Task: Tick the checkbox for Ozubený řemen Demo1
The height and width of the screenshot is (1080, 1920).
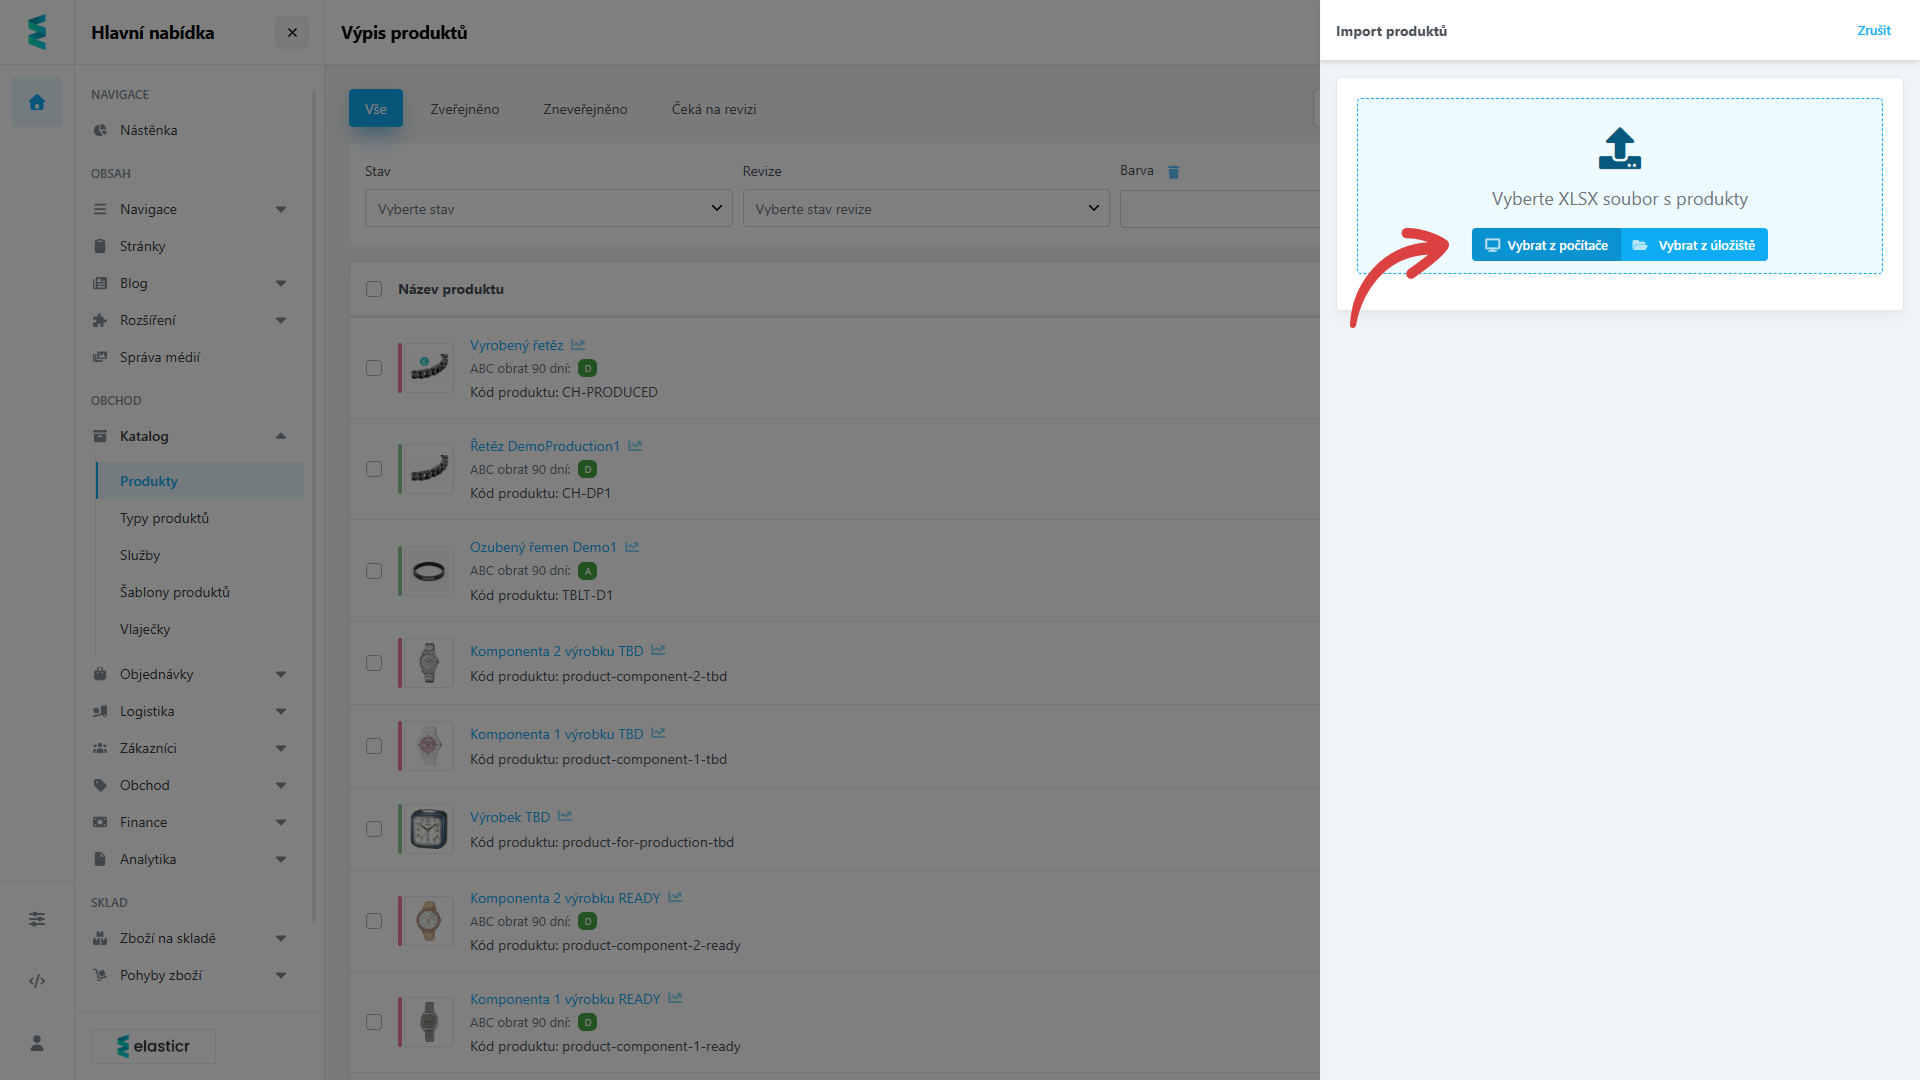Action: (x=374, y=571)
